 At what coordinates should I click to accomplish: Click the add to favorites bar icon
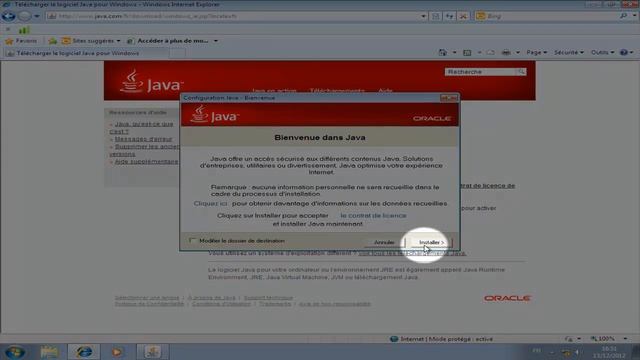[x=53, y=41]
